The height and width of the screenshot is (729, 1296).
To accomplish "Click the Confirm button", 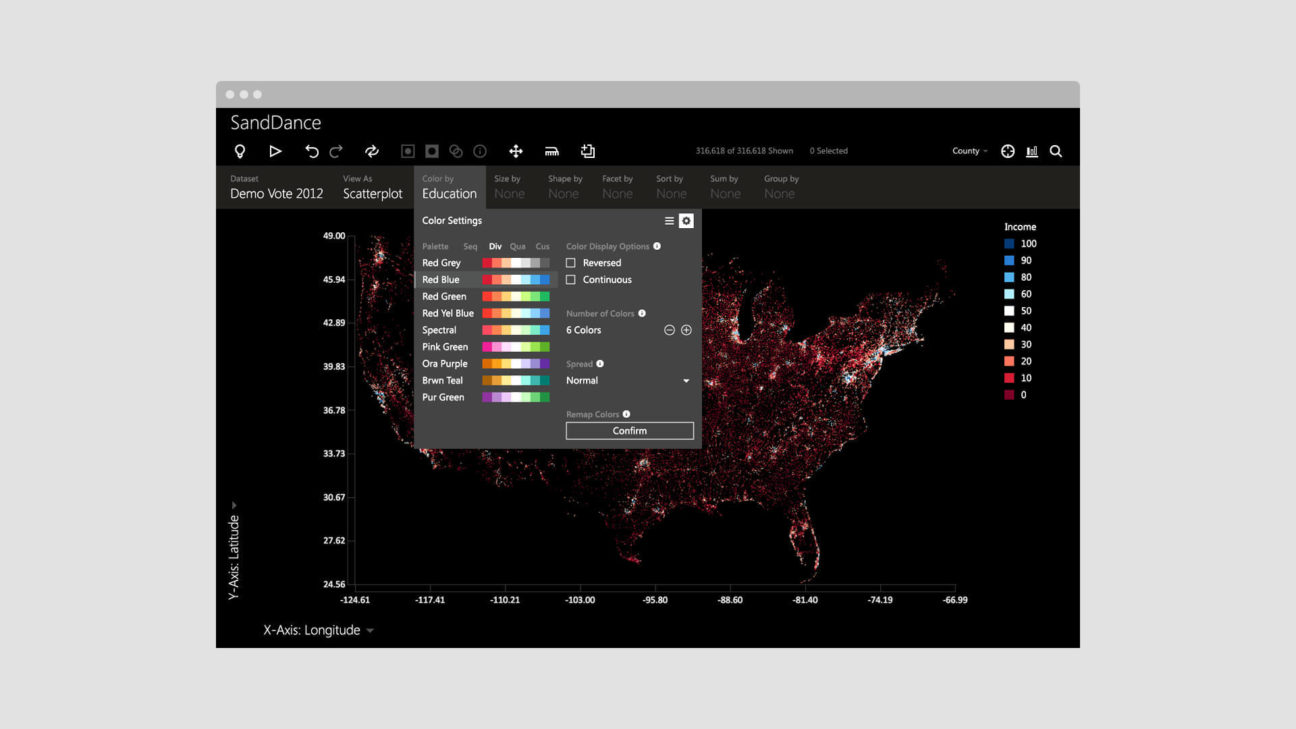I will [629, 431].
